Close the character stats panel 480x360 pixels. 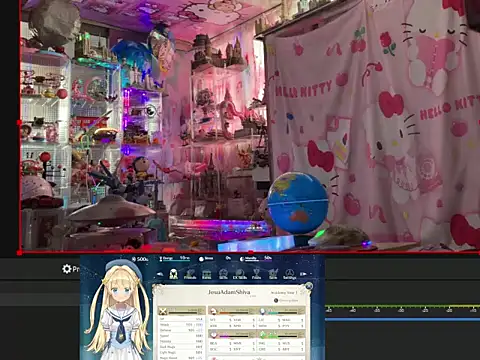[309, 286]
